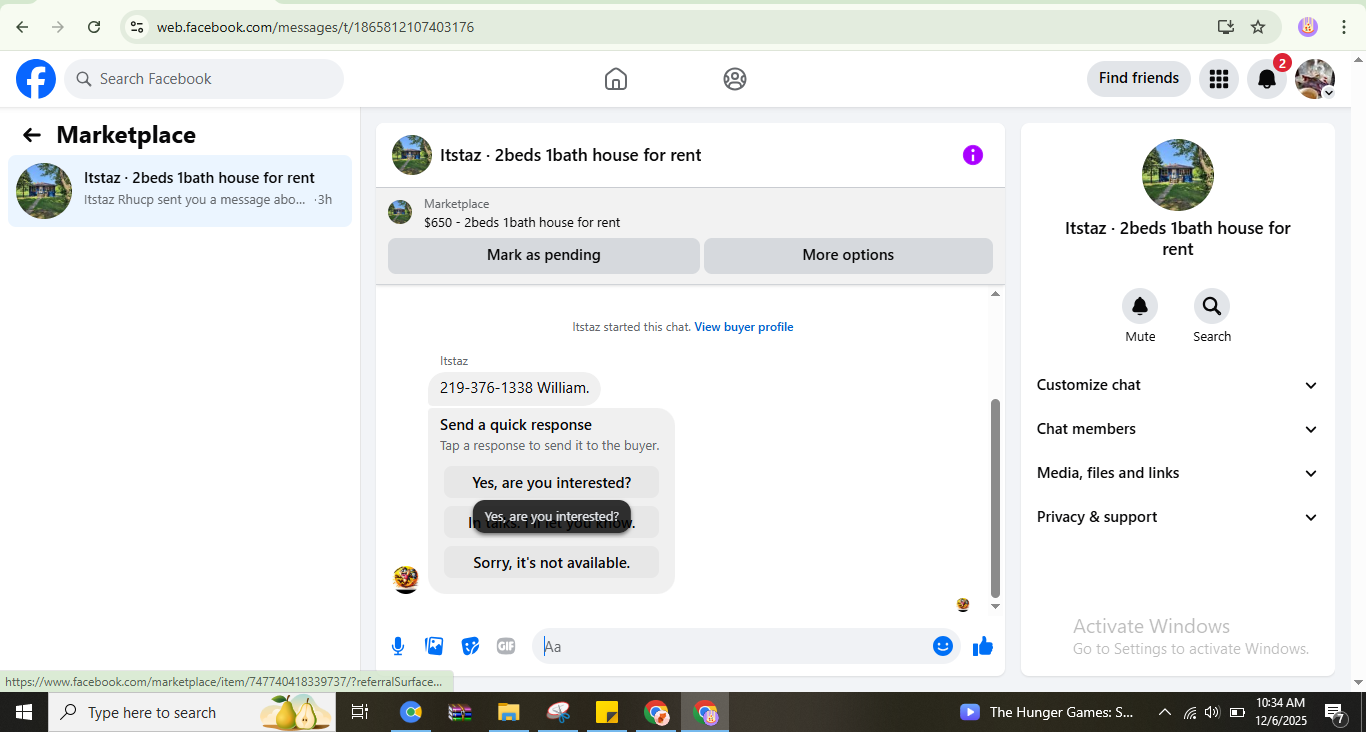Go to the Home feed icon
Screen dimensions: 1366x732
coord(616,79)
